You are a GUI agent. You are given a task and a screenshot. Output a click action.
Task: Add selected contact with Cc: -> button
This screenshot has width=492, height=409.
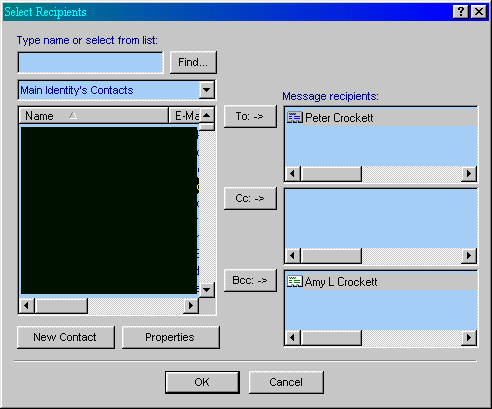(x=250, y=198)
